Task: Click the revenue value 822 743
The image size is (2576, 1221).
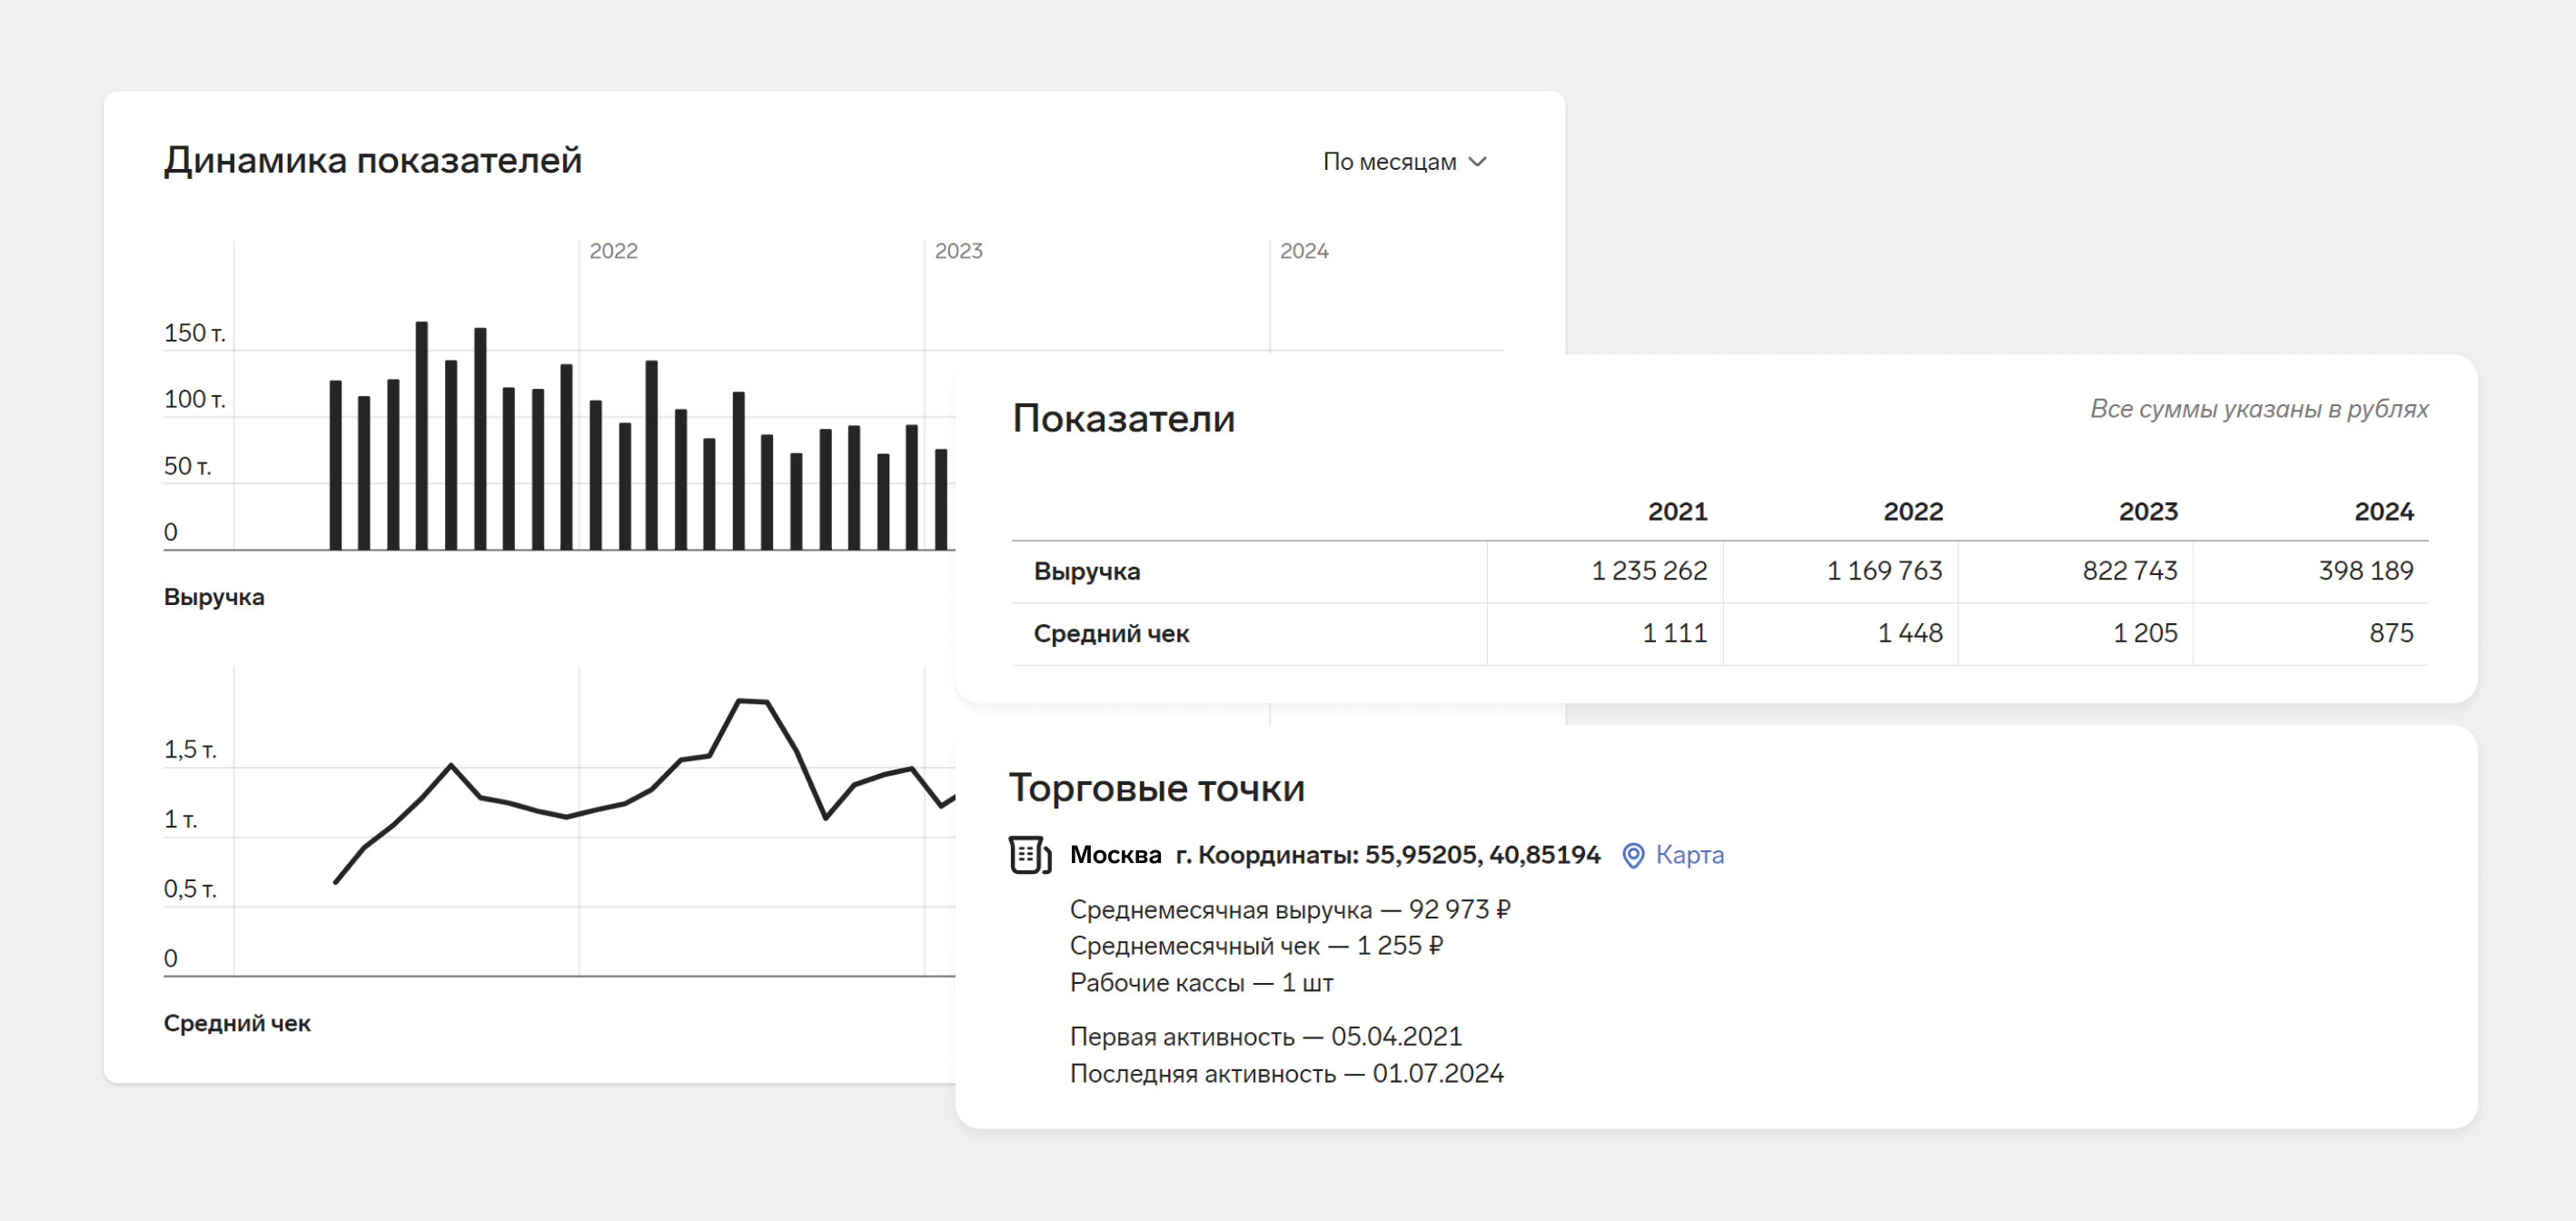Action: (2130, 571)
